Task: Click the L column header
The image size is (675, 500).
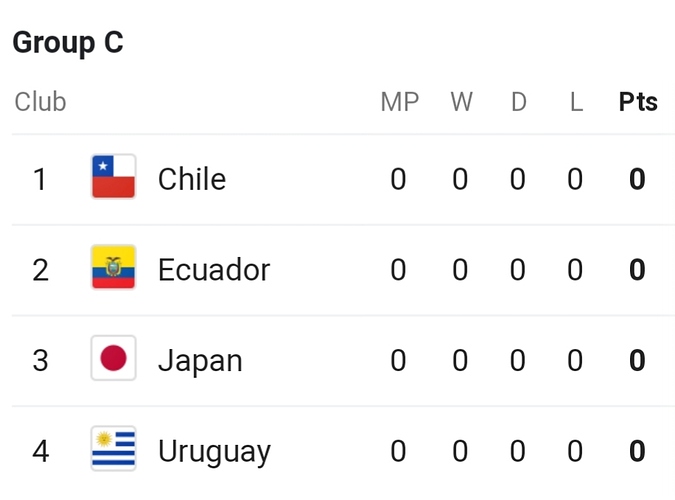Action: (x=576, y=102)
